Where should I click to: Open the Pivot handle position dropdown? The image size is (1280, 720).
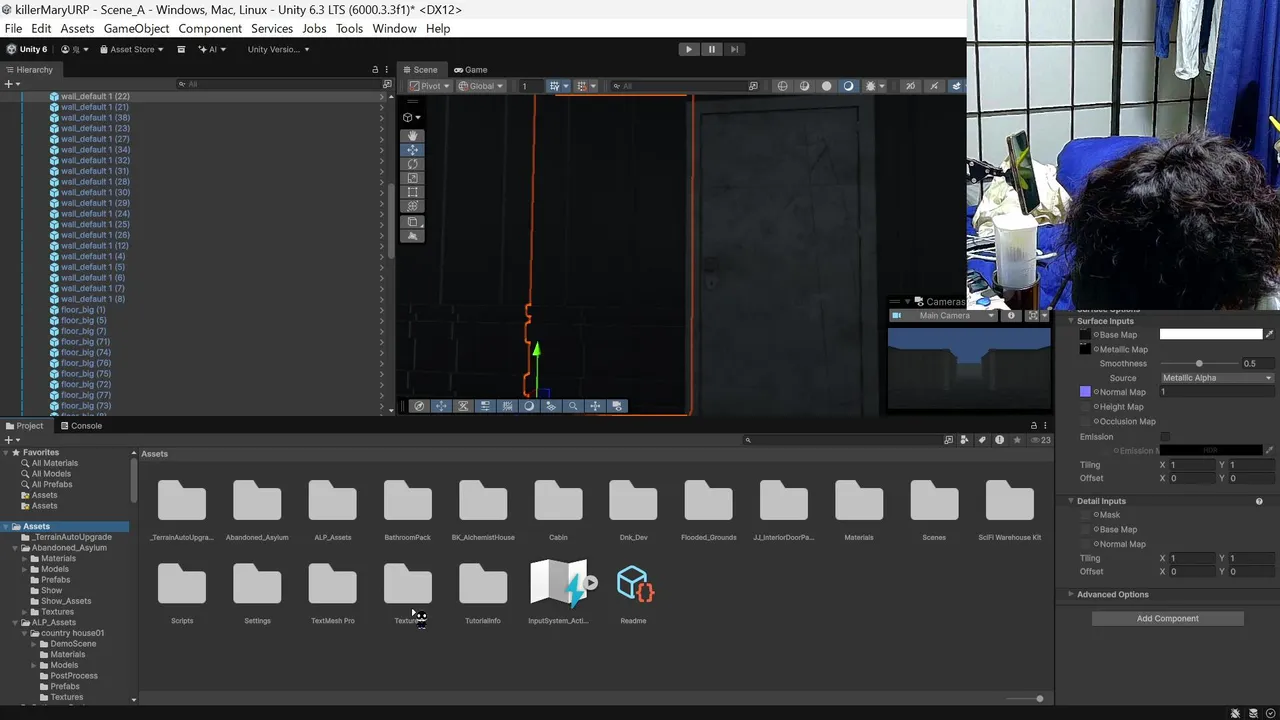pos(429,86)
